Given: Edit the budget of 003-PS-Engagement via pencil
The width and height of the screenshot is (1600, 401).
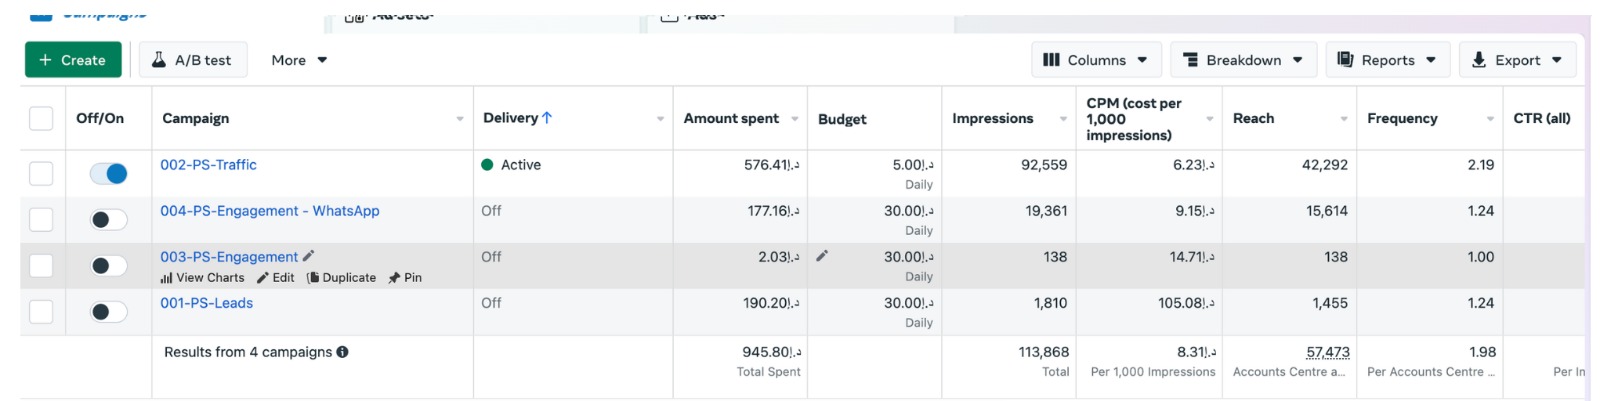Looking at the screenshot, I should coord(822,256).
